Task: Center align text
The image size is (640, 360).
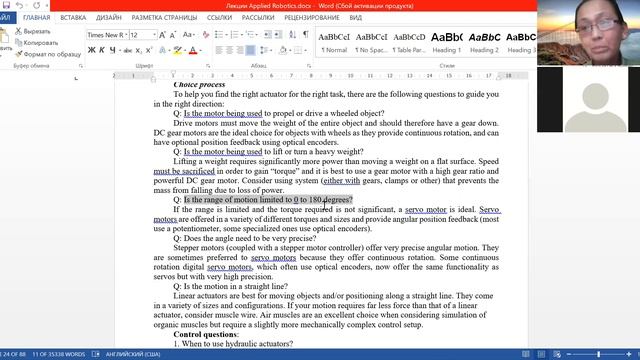Action: point(229,50)
